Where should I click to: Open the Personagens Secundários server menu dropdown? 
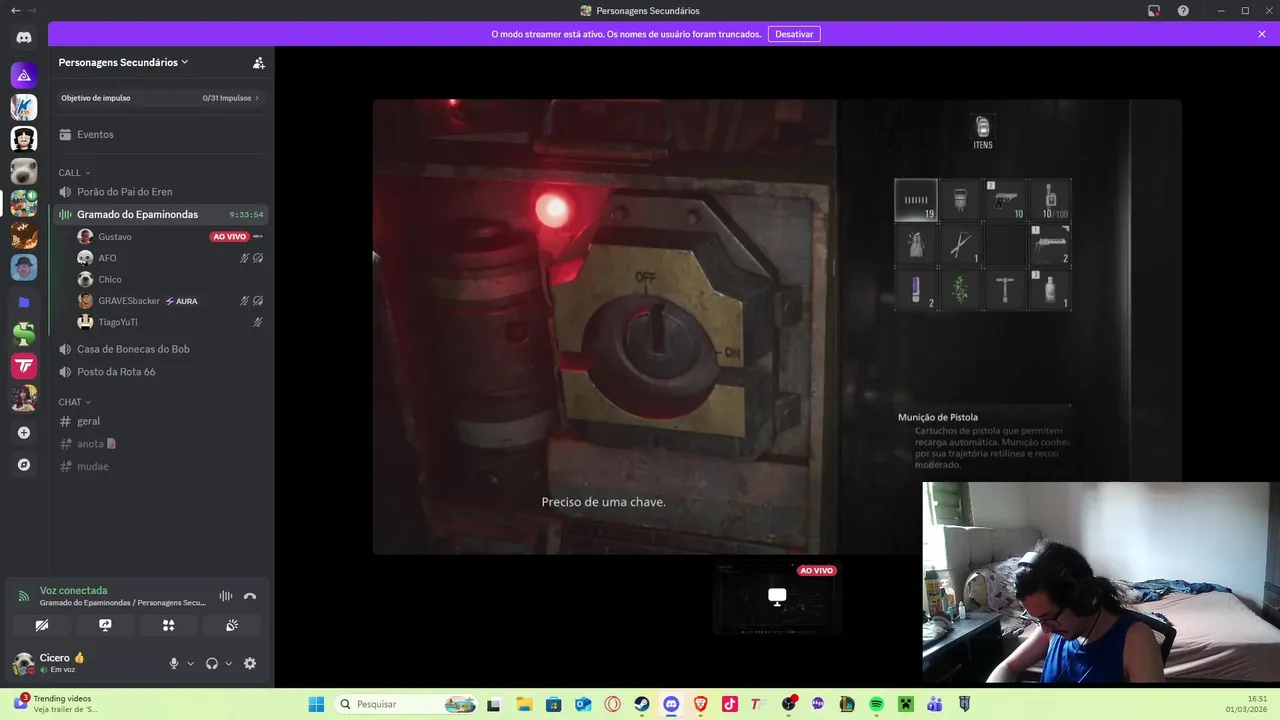tap(124, 62)
